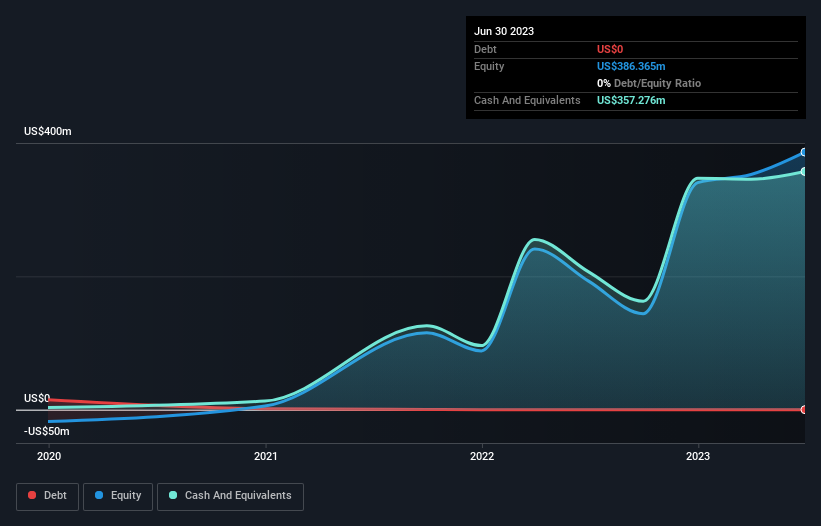Click the Equity row label in tooltip

click(489, 66)
